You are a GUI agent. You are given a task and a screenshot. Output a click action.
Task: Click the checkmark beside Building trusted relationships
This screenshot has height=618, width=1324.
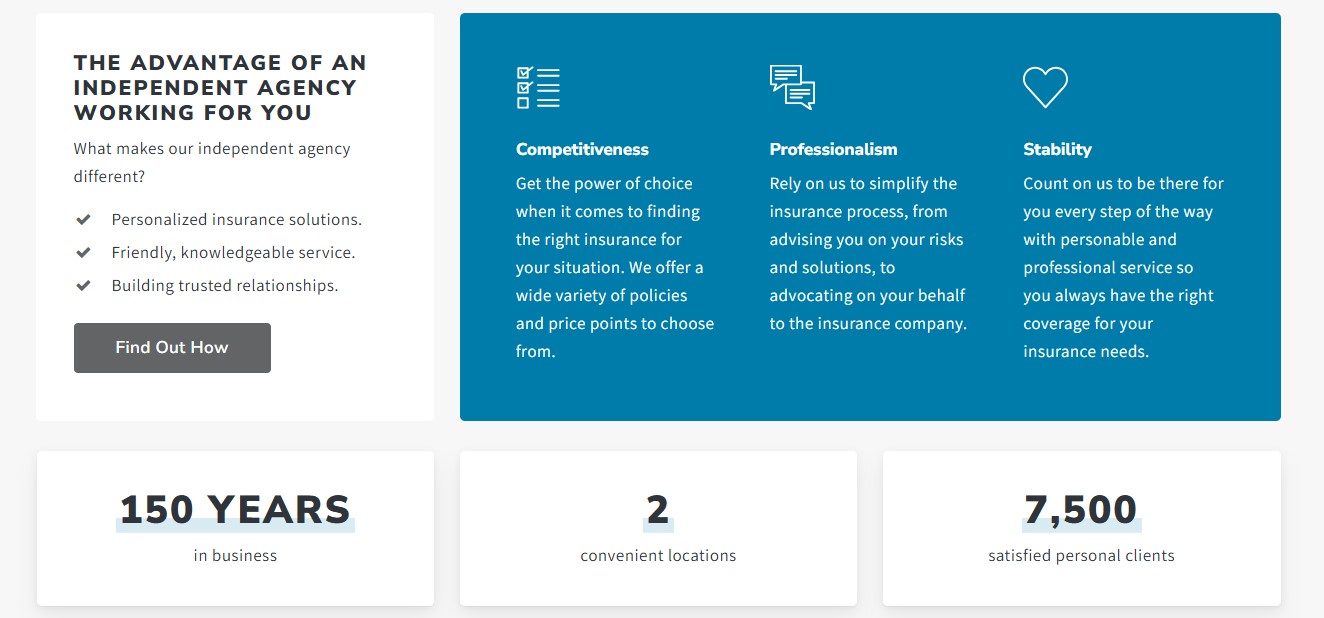(x=84, y=285)
